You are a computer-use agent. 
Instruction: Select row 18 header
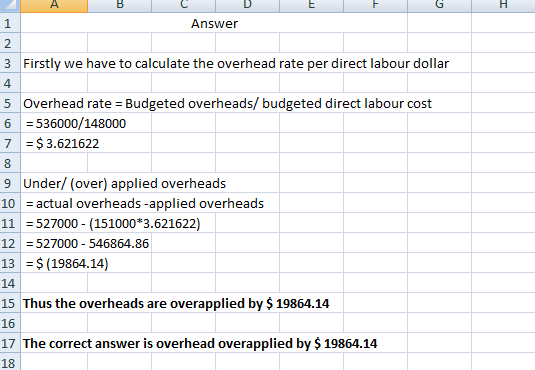point(10,362)
